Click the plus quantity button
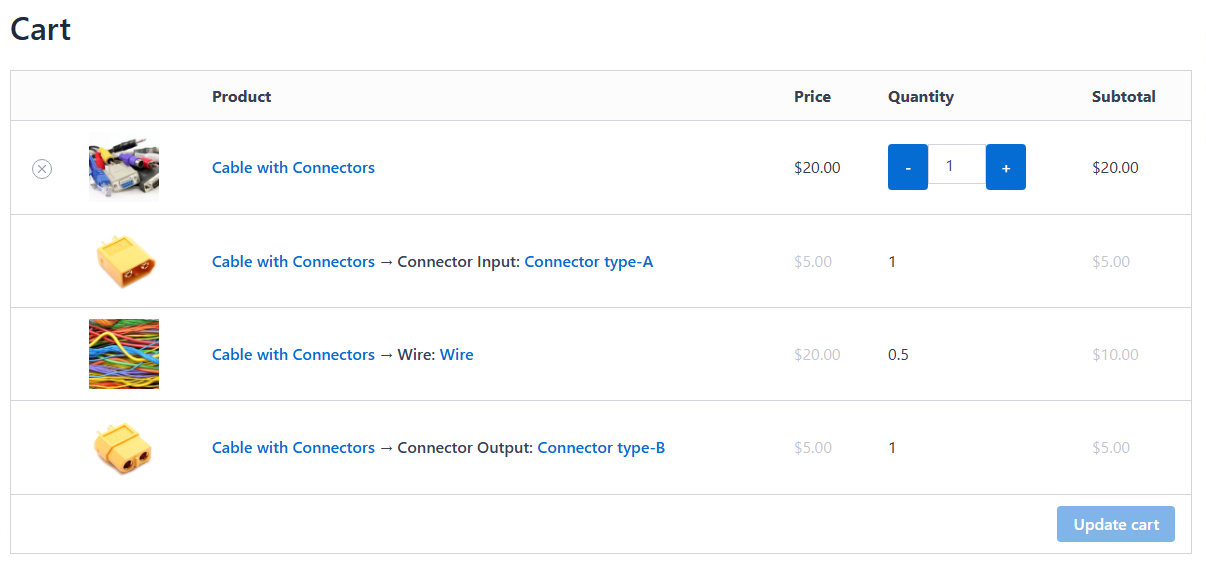This screenshot has height=571, width=1206. coord(1005,167)
